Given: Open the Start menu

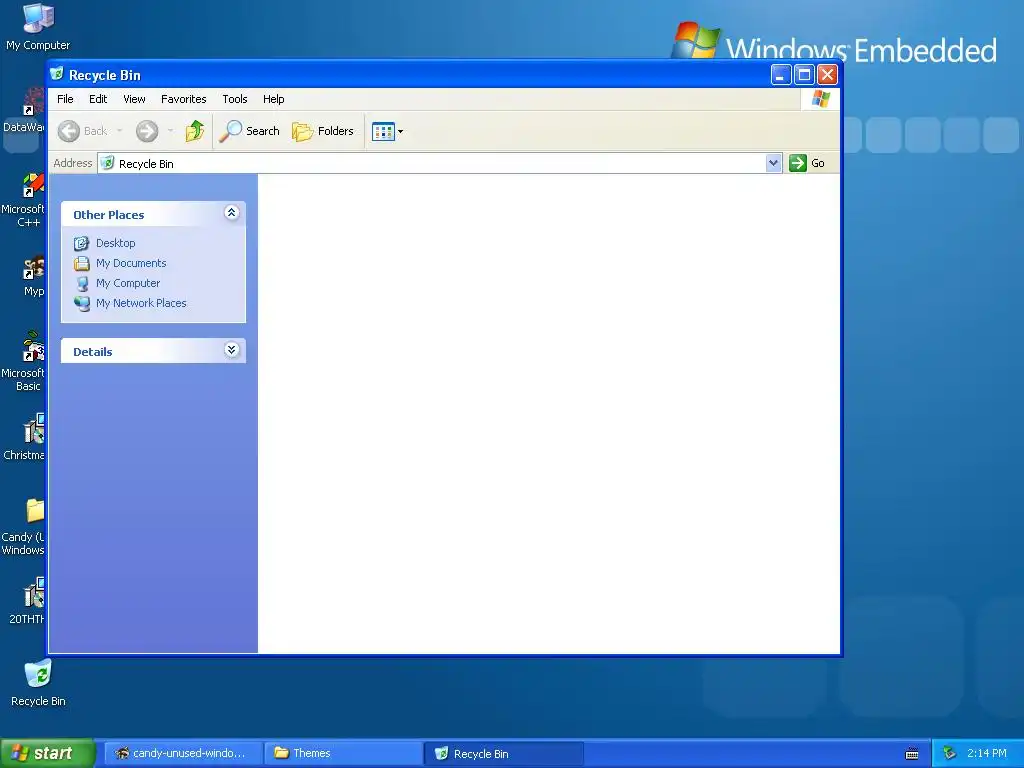Looking at the screenshot, I should [x=47, y=753].
